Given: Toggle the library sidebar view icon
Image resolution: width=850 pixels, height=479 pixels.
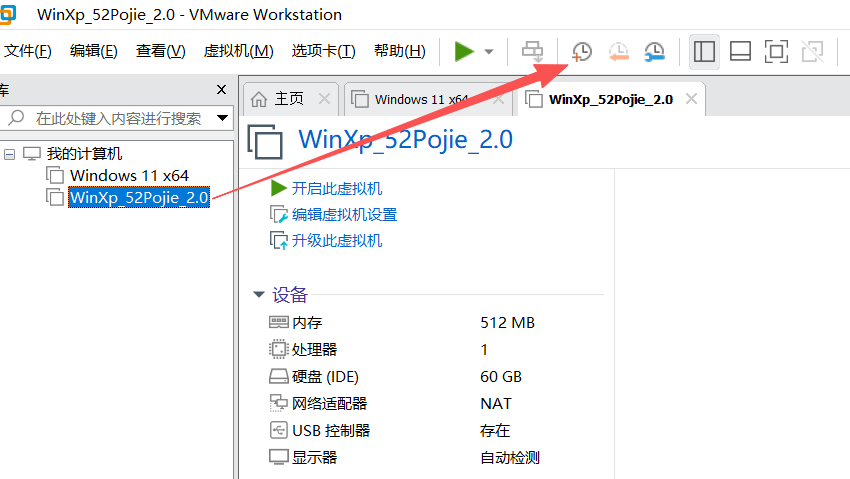Looking at the screenshot, I should coord(704,51).
